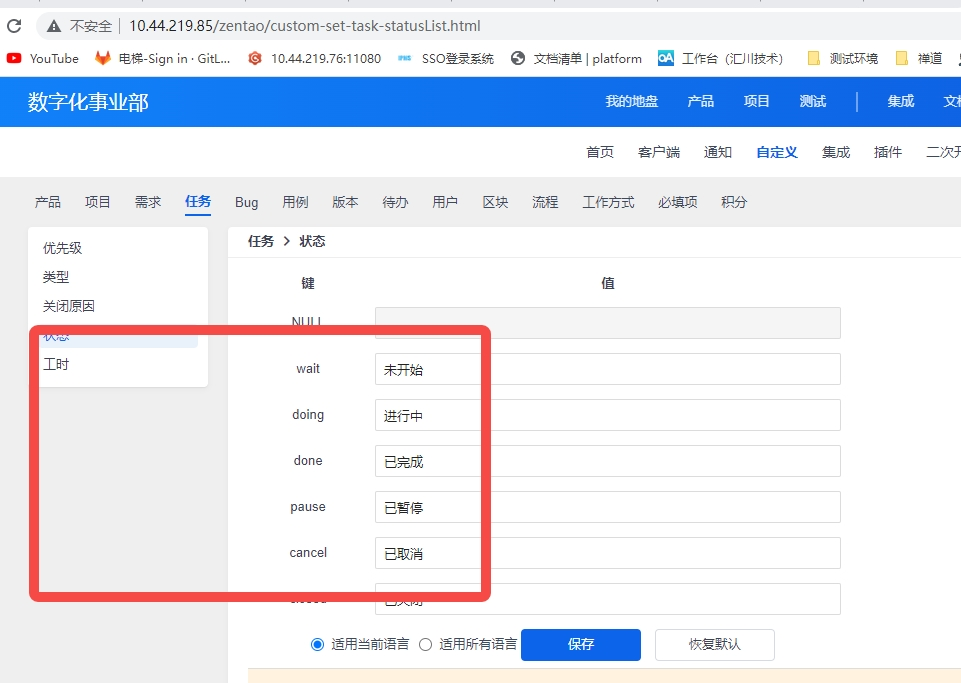Click the wait value field 未开始
This screenshot has width=961, height=683.
pyautogui.click(x=607, y=369)
